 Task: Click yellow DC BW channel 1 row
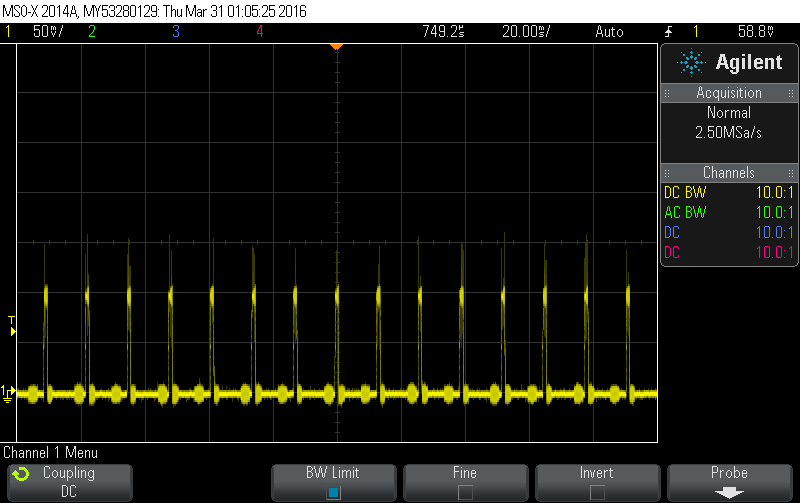point(729,192)
